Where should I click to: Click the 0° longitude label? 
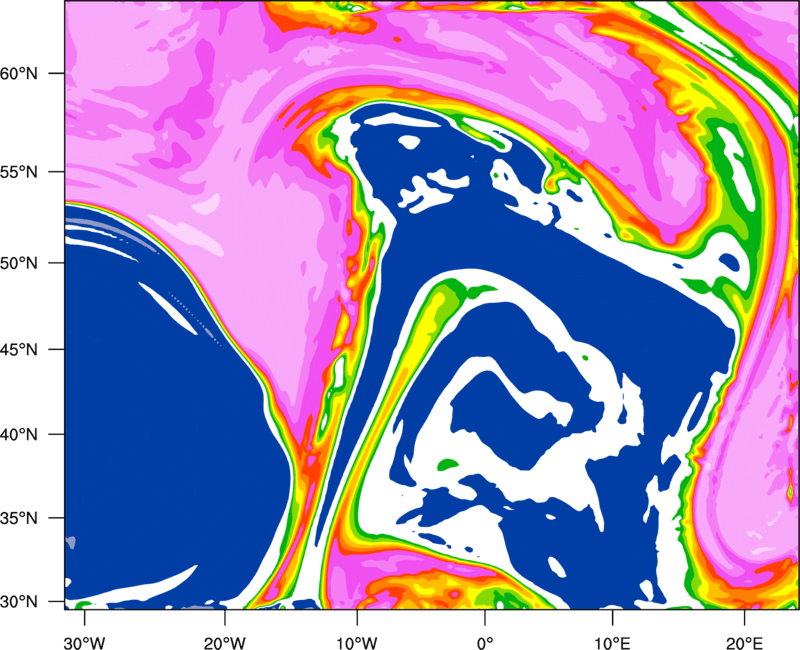click(x=485, y=643)
